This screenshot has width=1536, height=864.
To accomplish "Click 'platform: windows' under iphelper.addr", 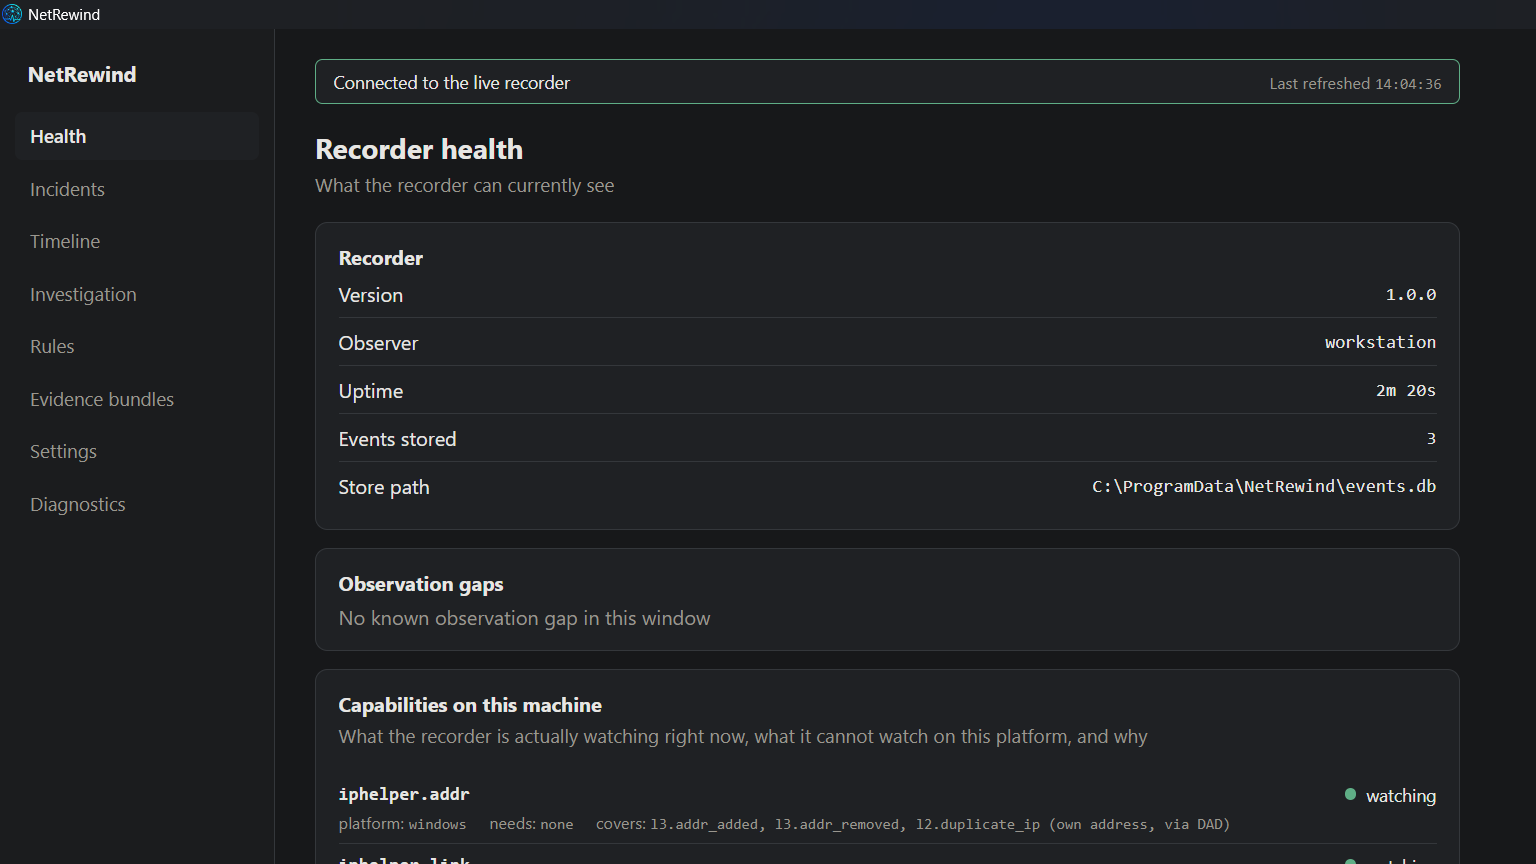I will [x=402, y=824].
